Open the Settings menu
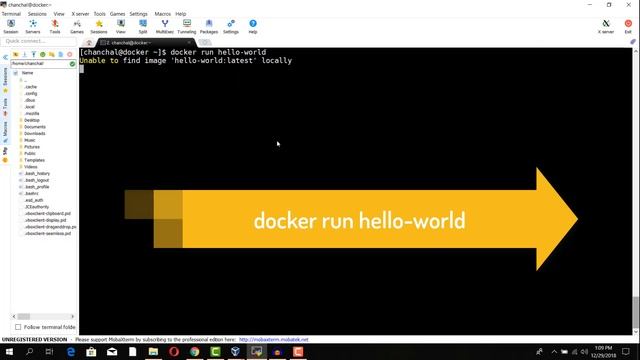 pos(138,14)
